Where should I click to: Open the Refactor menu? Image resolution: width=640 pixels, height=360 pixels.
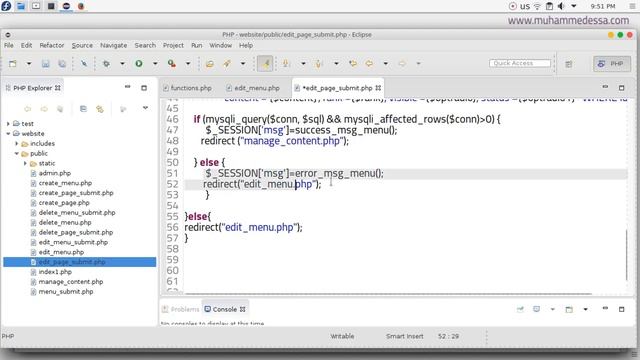point(52,45)
